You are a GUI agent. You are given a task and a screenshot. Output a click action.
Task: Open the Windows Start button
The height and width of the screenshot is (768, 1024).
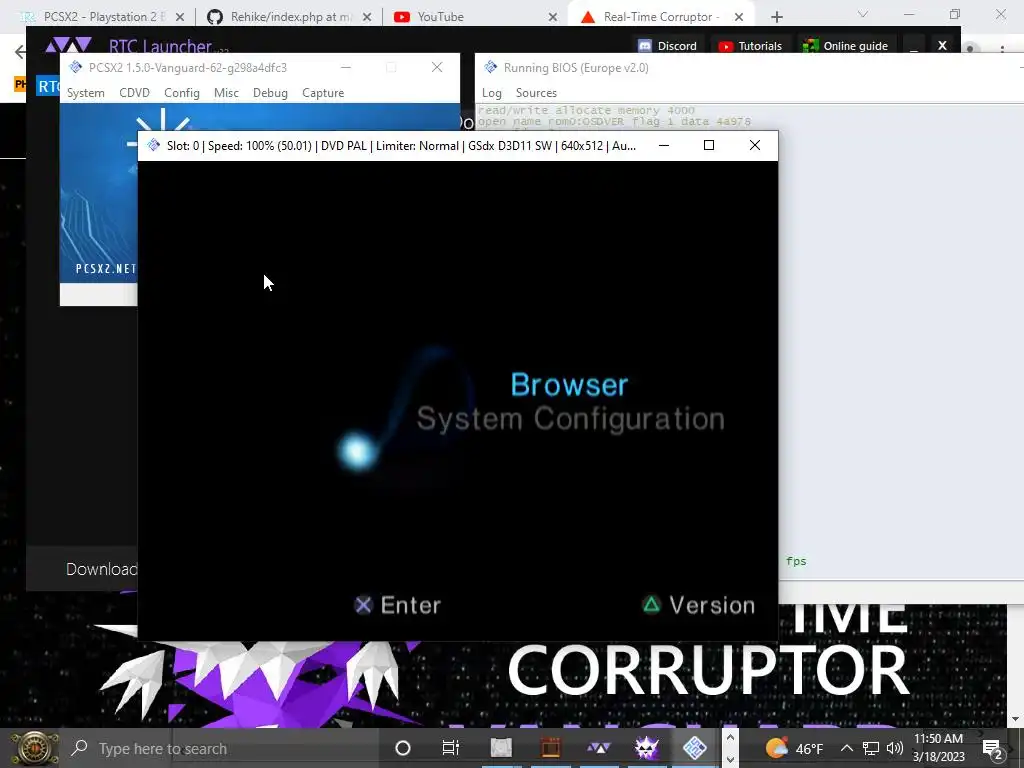coord(33,748)
